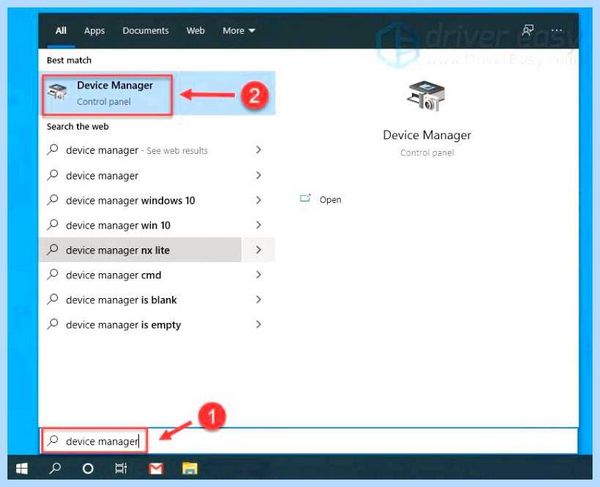
Task: Select the Web filter tab
Action: tap(196, 31)
